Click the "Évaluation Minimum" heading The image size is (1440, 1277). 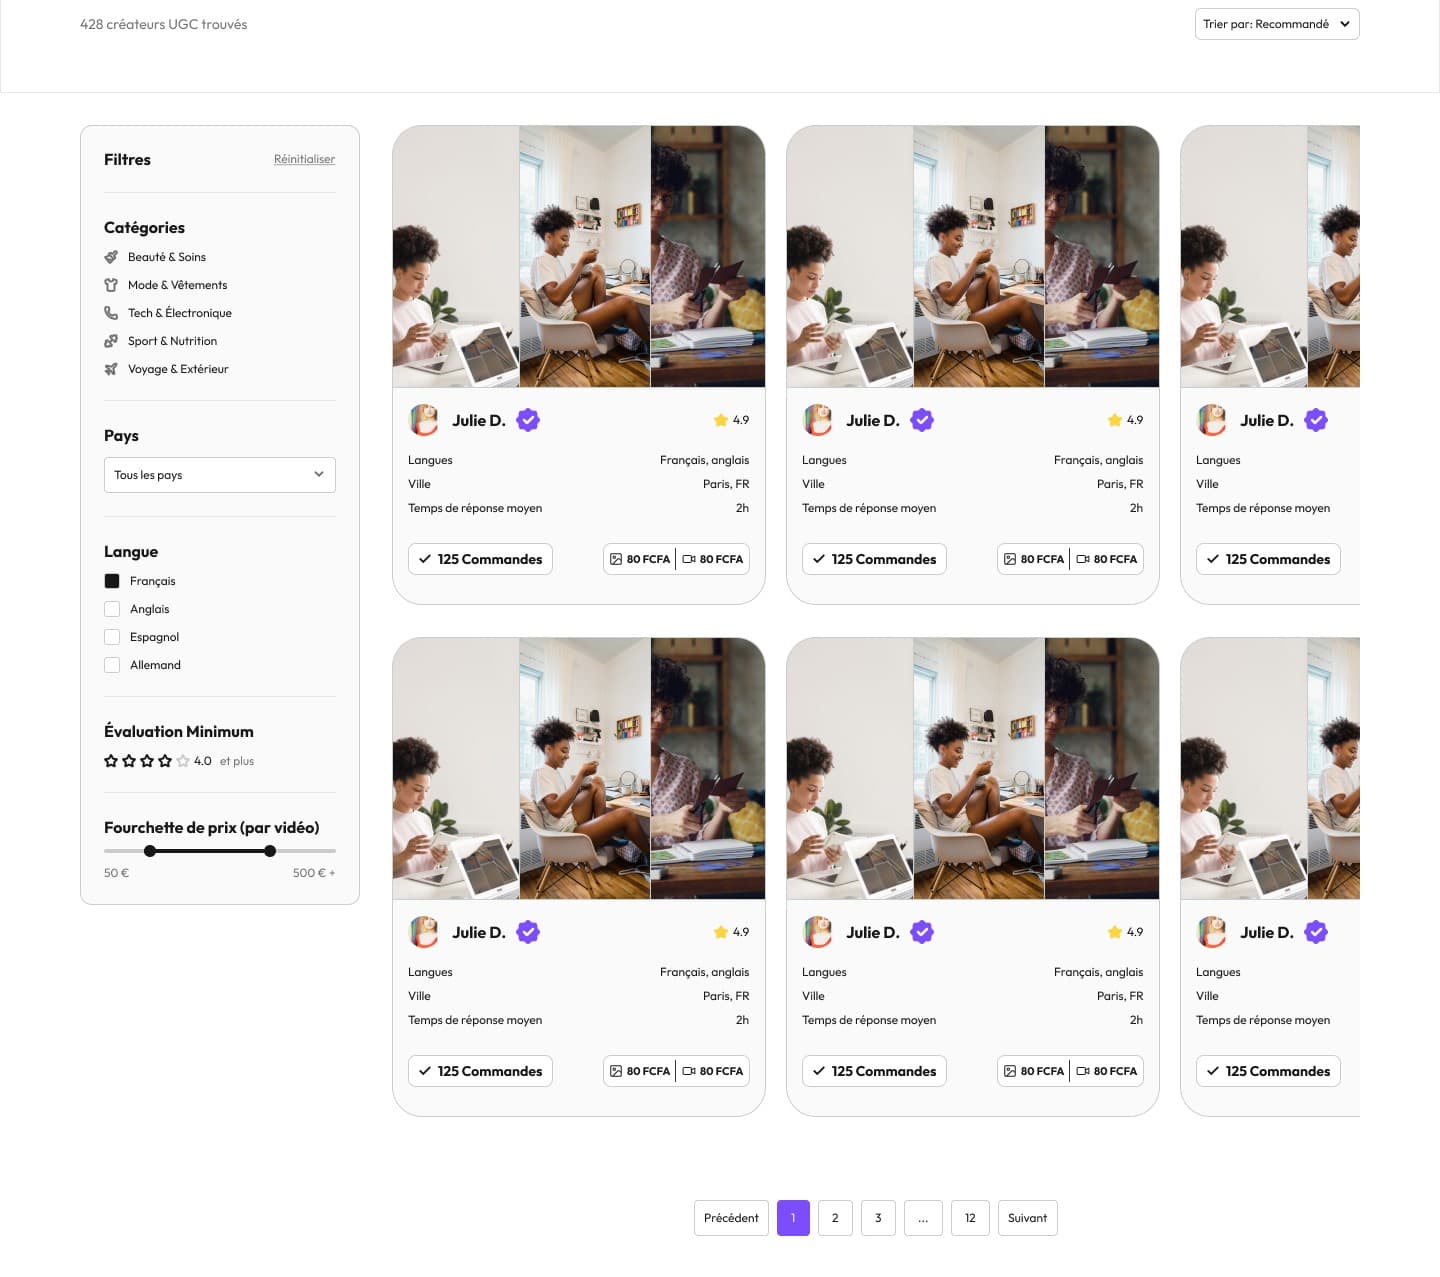coord(179,732)
